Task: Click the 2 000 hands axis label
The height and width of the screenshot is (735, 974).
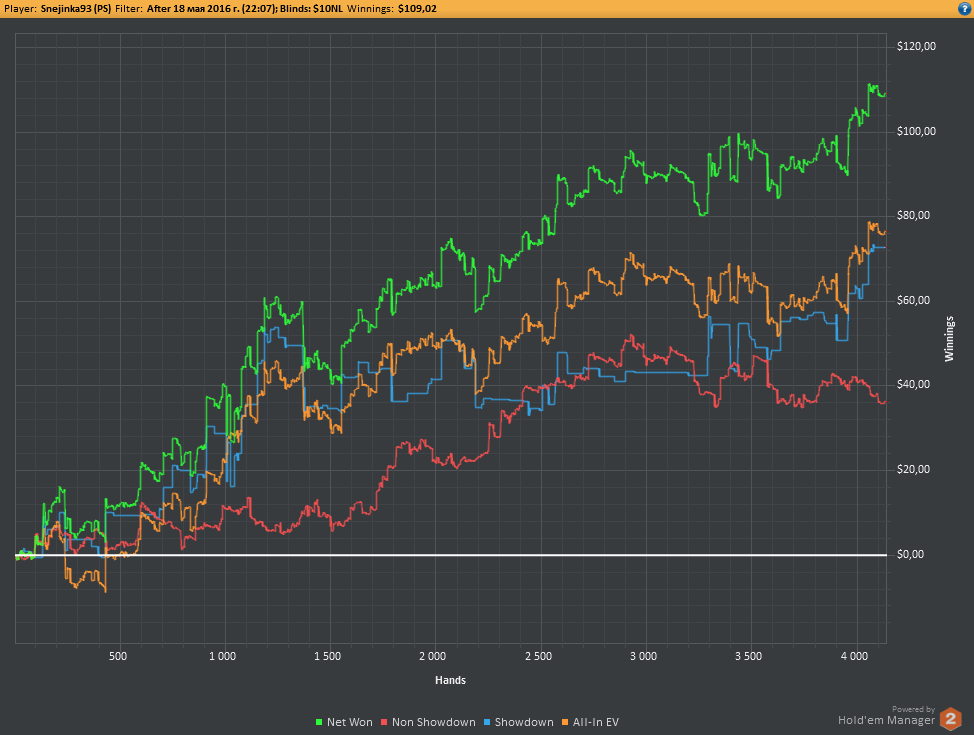Action: click(x=432, y=656)
